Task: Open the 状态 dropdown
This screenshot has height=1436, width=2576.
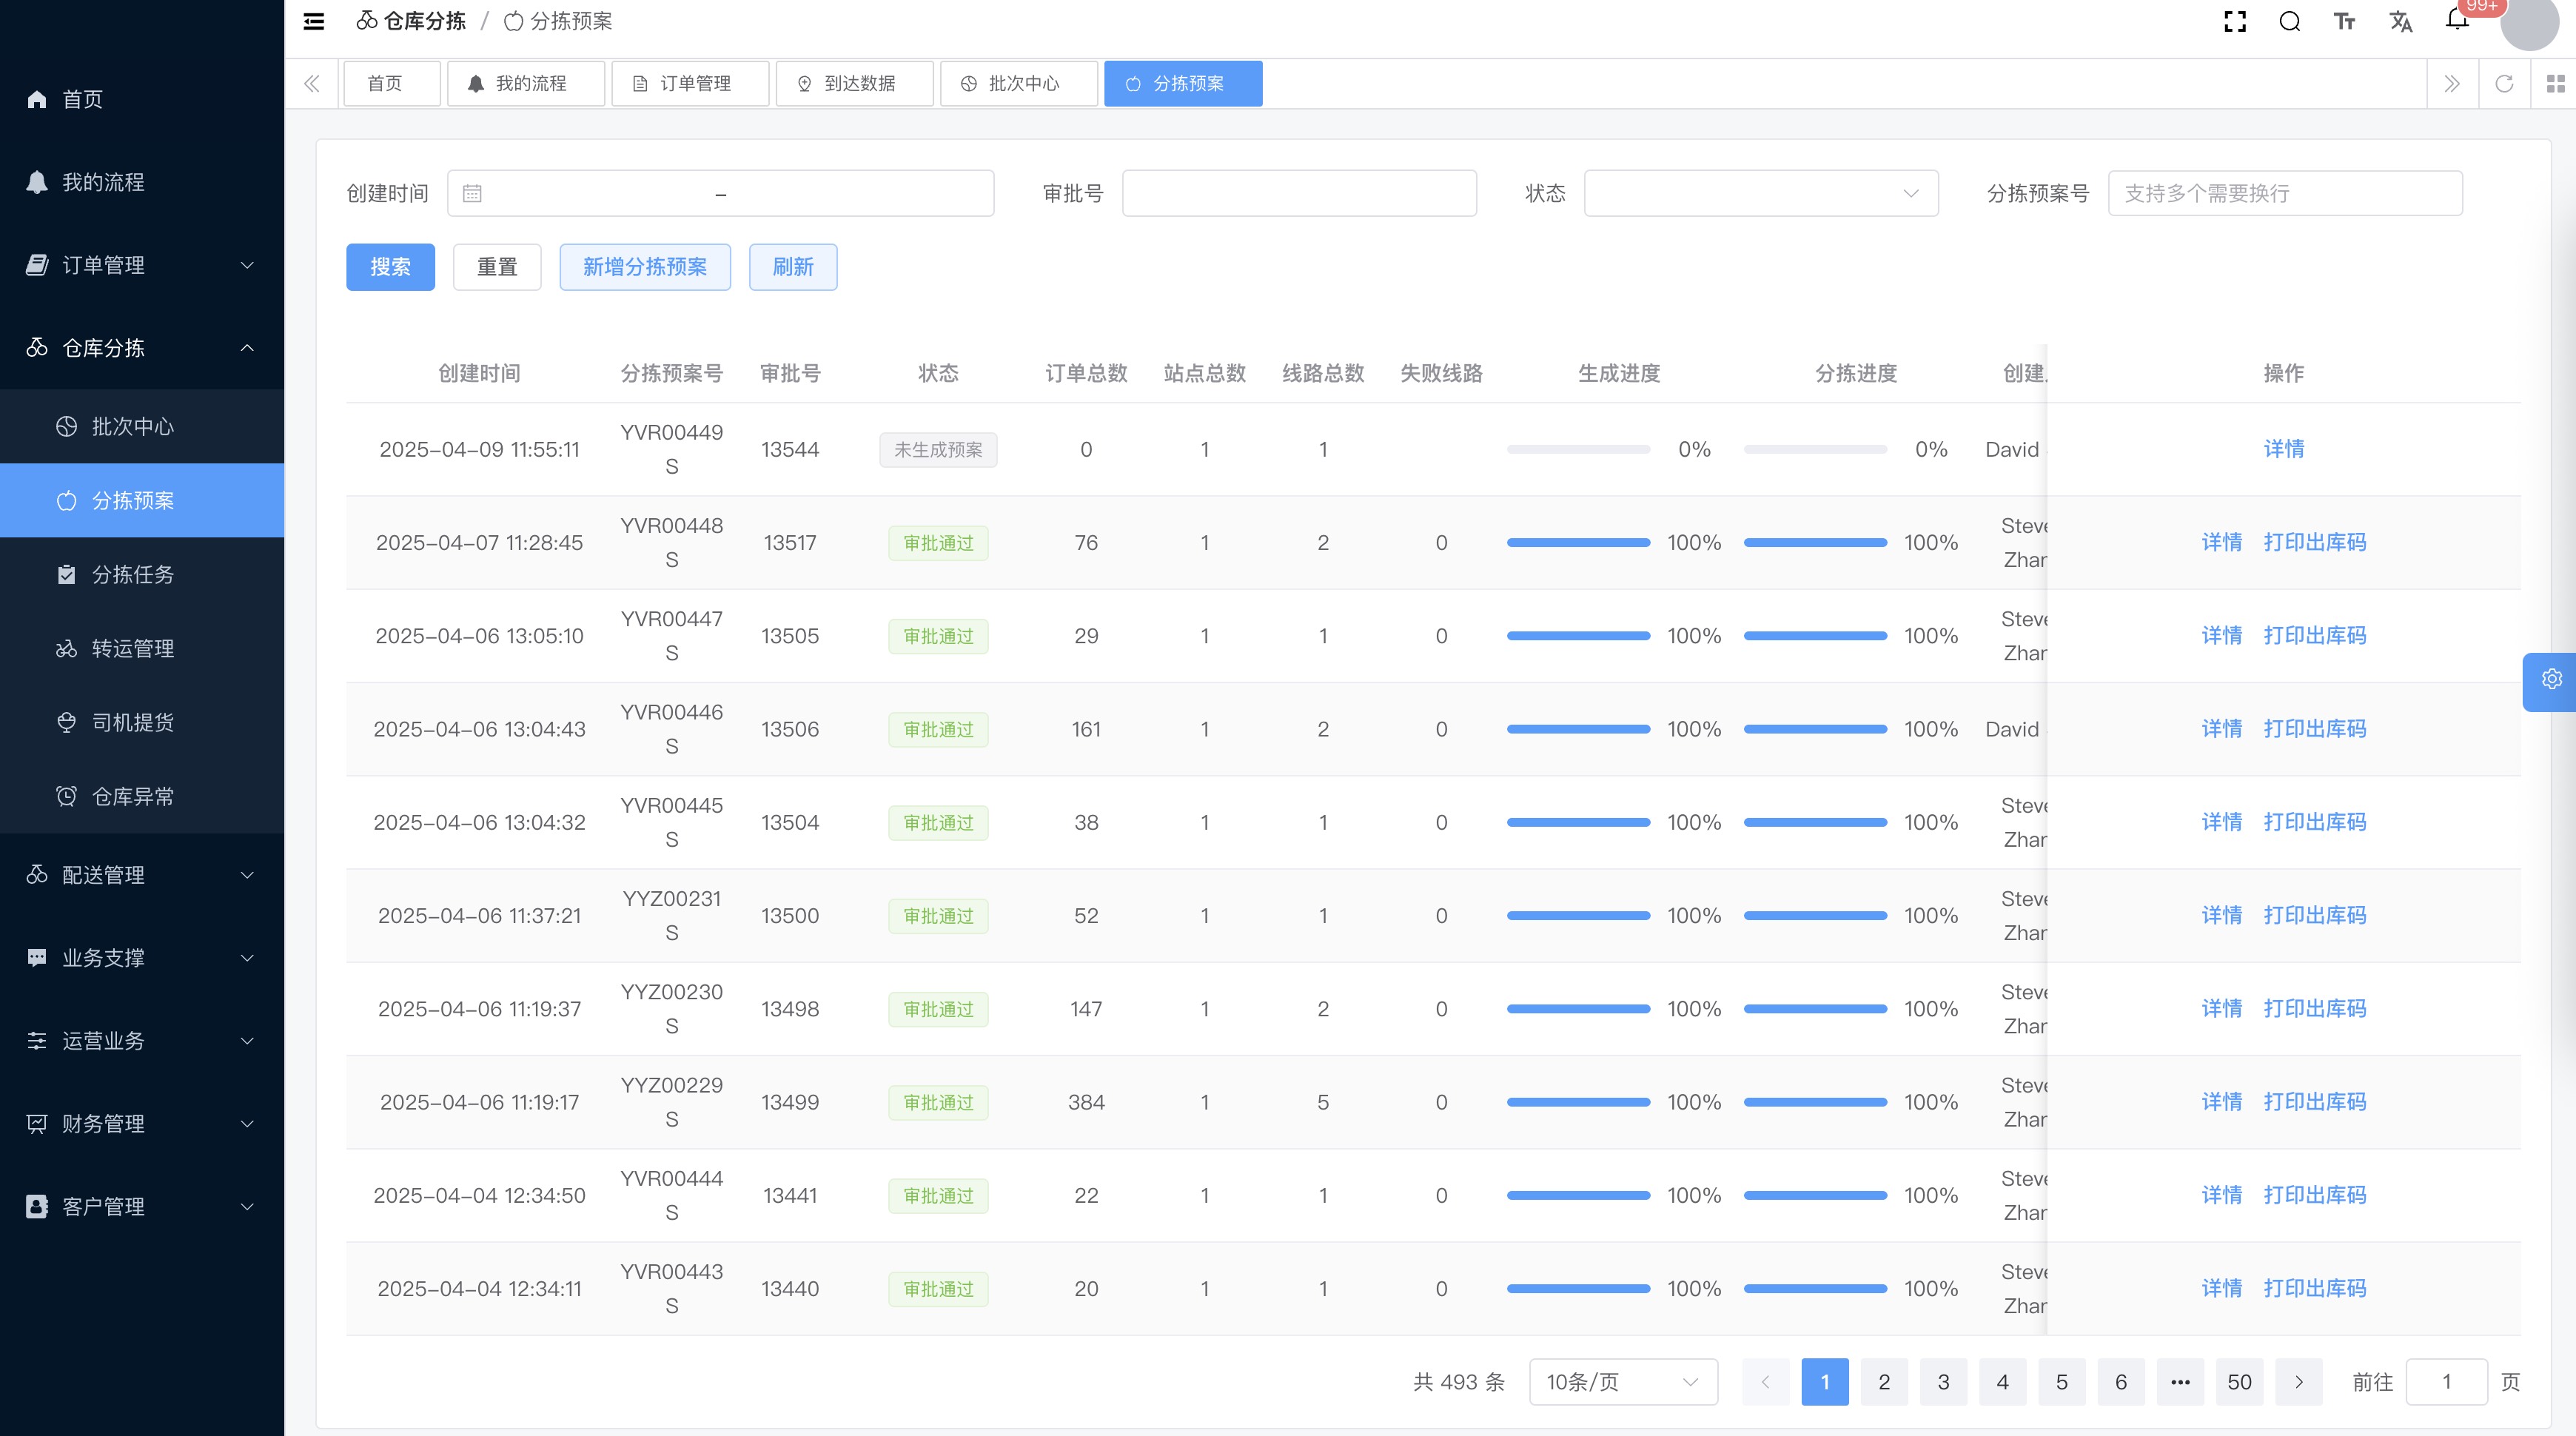Action: click(1760, 194)
